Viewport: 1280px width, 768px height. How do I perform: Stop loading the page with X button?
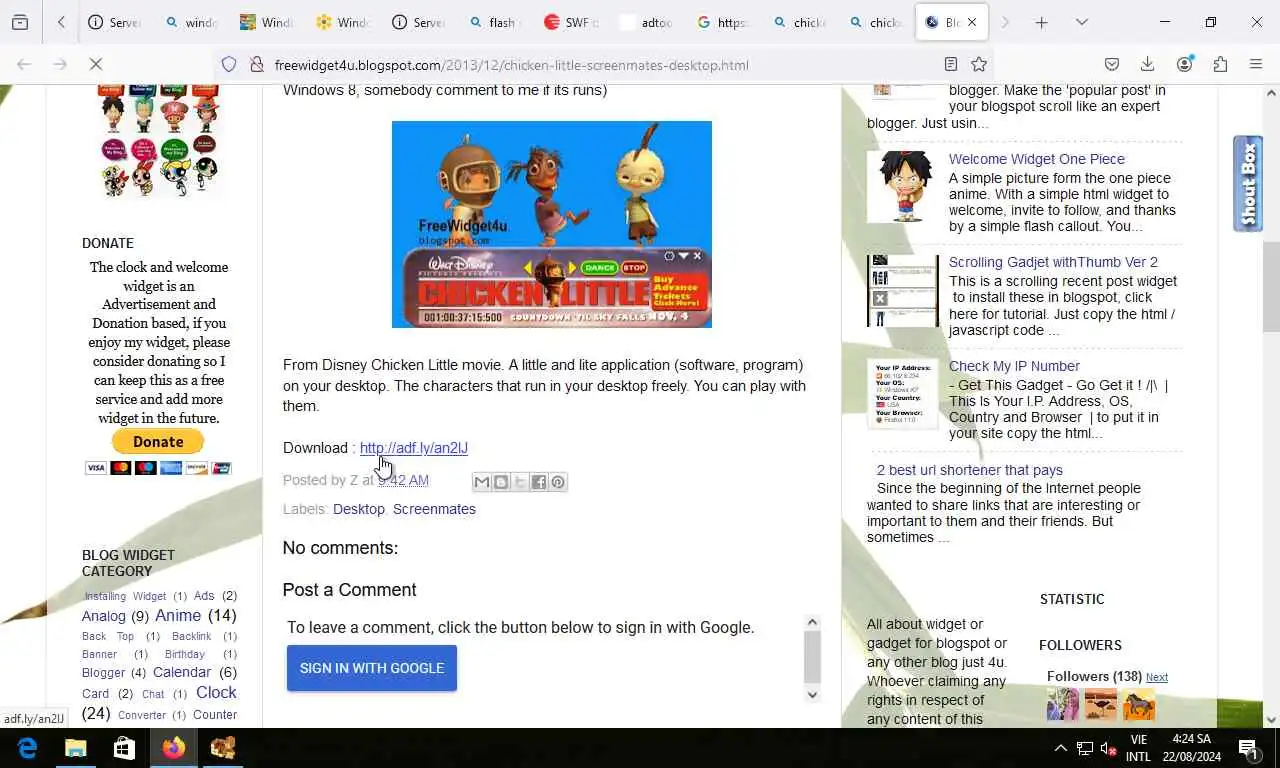pos(96,64)
